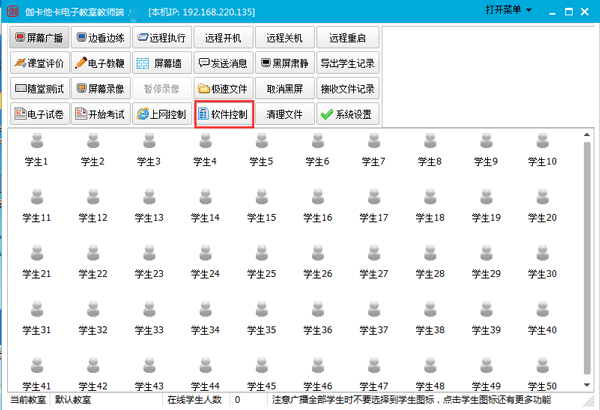Start 屏幕录像 screen recording
The height and width of the screenshot is (410, 600).
point(100,88)
